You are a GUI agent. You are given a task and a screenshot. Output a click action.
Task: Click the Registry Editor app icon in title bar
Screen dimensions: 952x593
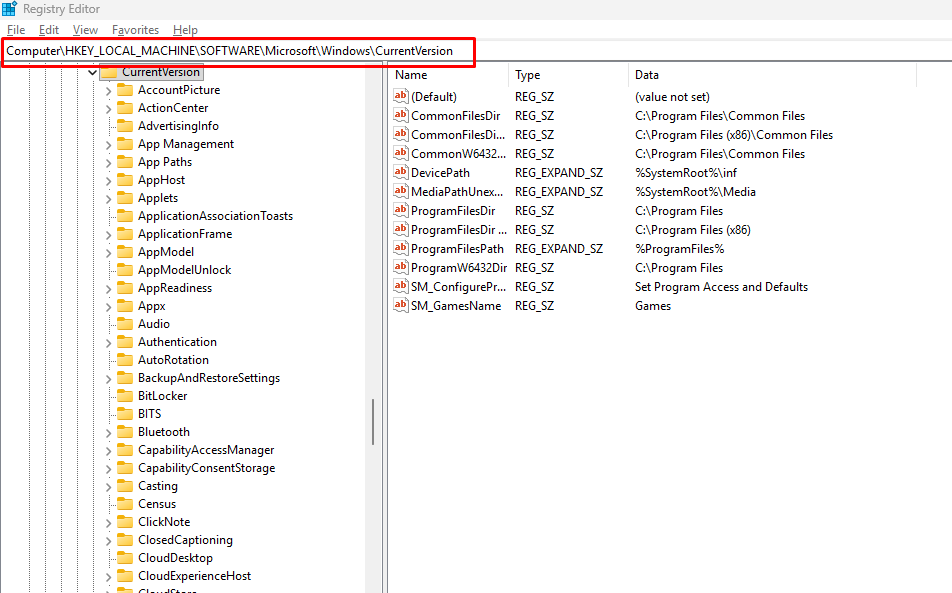[x=9, y=9]
